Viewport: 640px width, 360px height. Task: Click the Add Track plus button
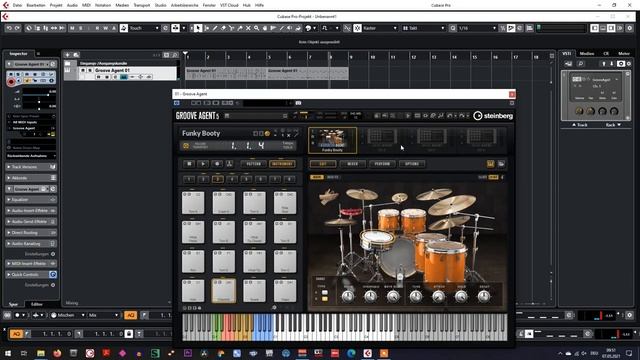tap(67, 55)
